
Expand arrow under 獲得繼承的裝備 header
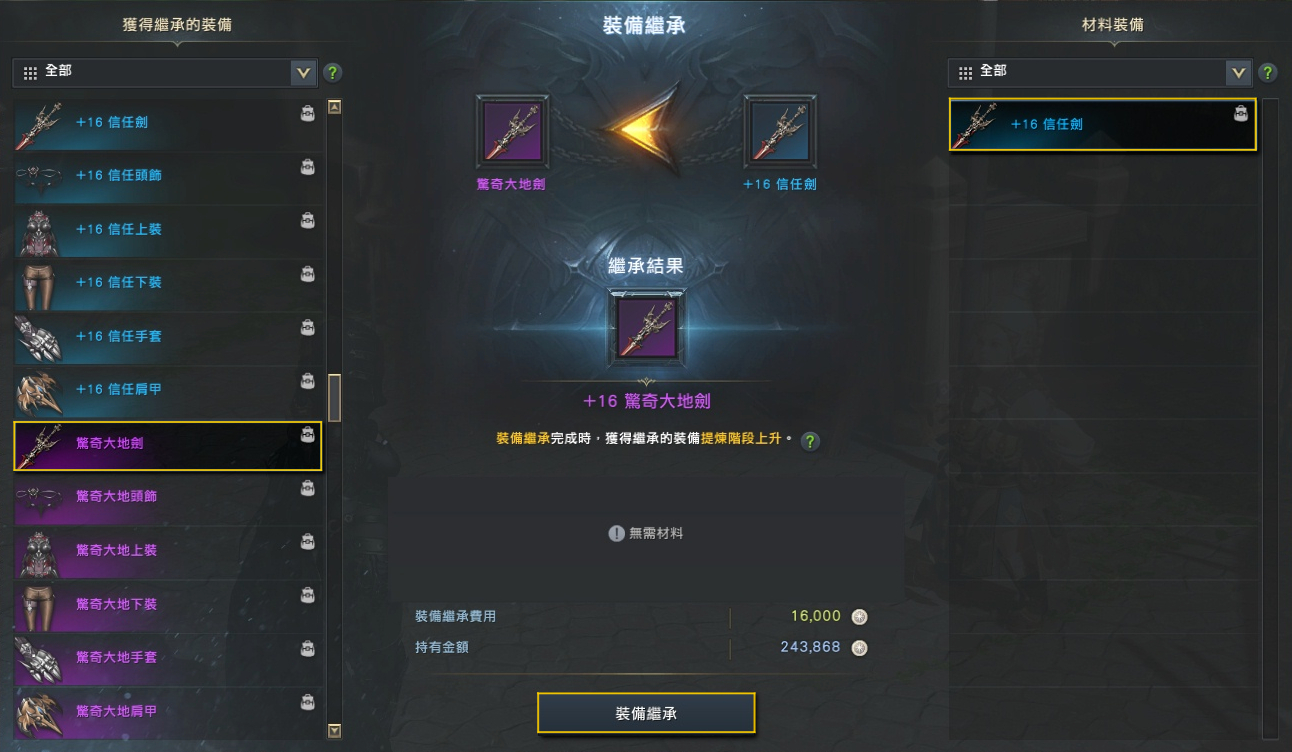(177, 44)
